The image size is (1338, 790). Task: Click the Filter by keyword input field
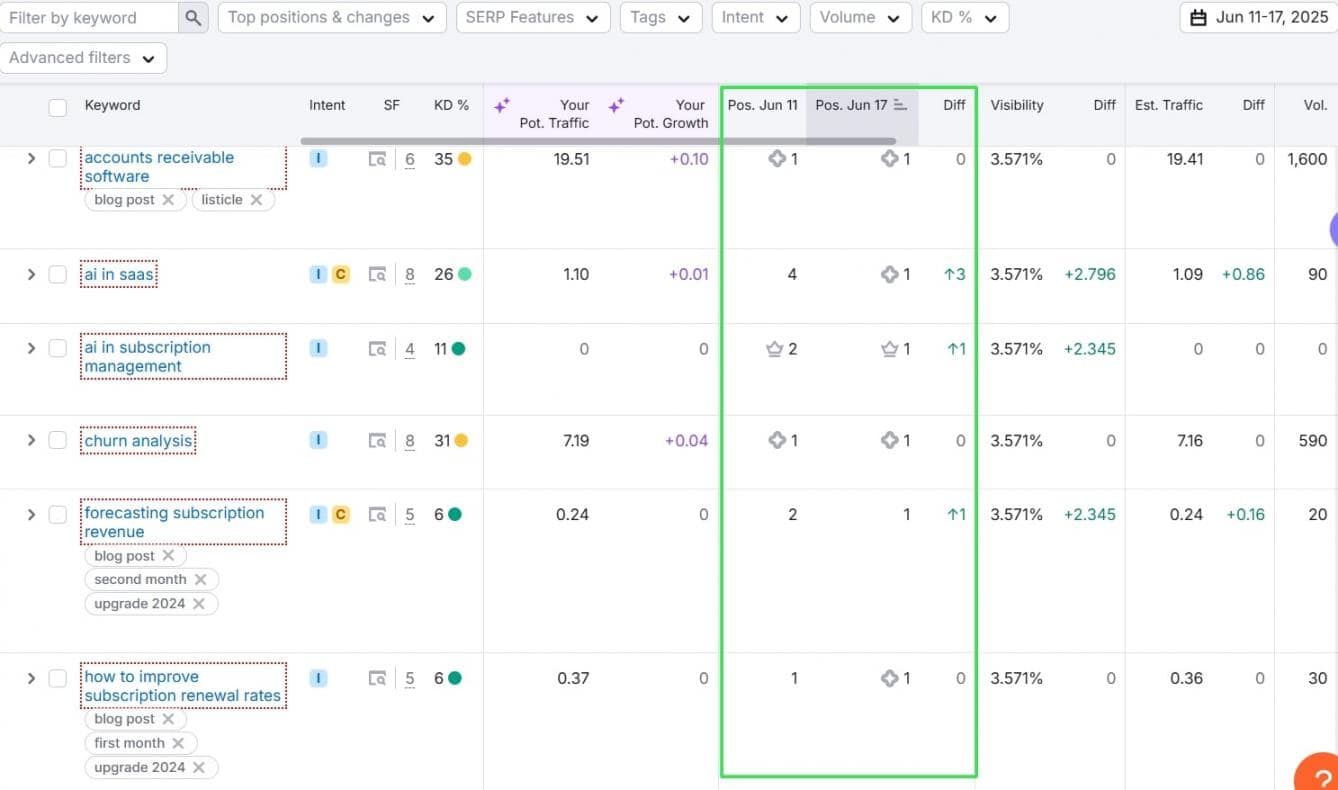88,17
